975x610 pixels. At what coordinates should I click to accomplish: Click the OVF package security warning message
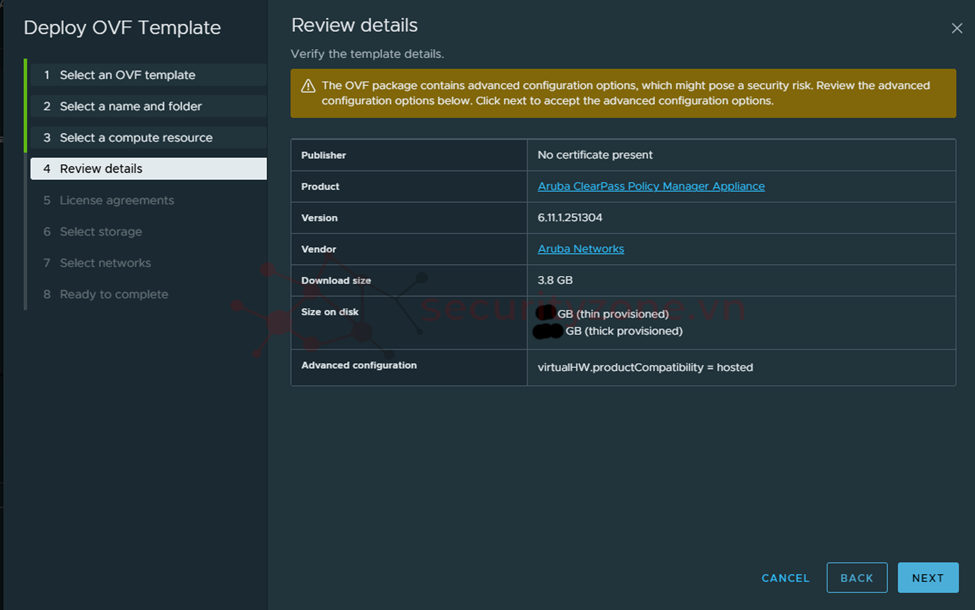click(626, 93)
